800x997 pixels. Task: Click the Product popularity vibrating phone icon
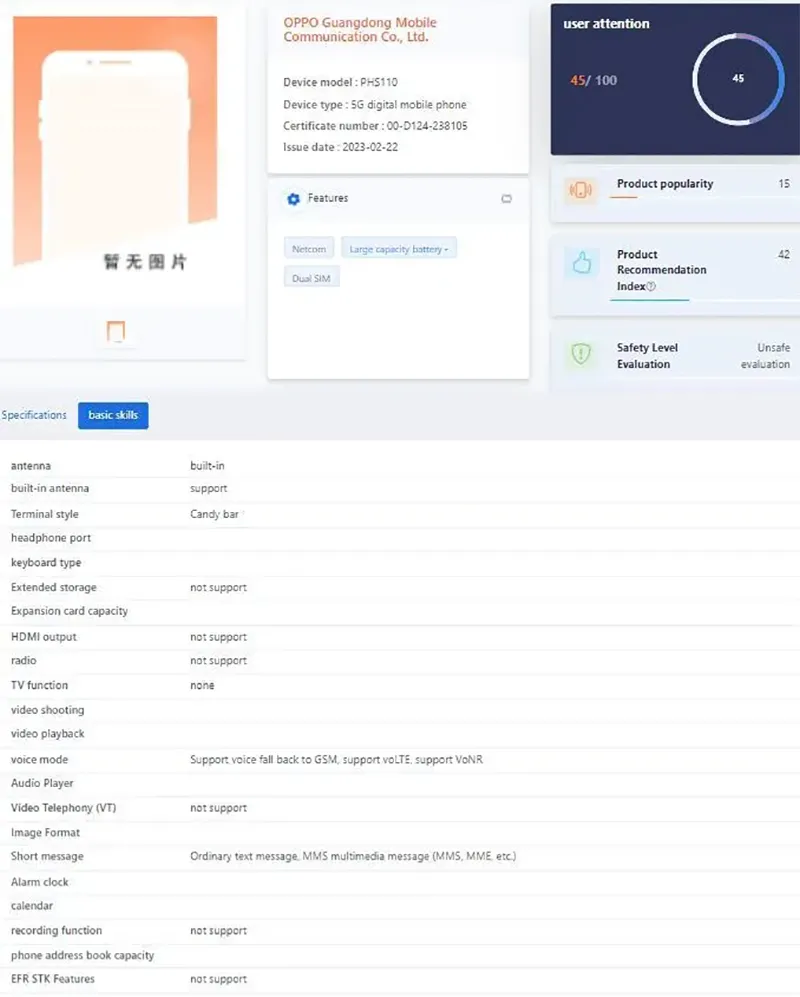[x=580, y=190]
